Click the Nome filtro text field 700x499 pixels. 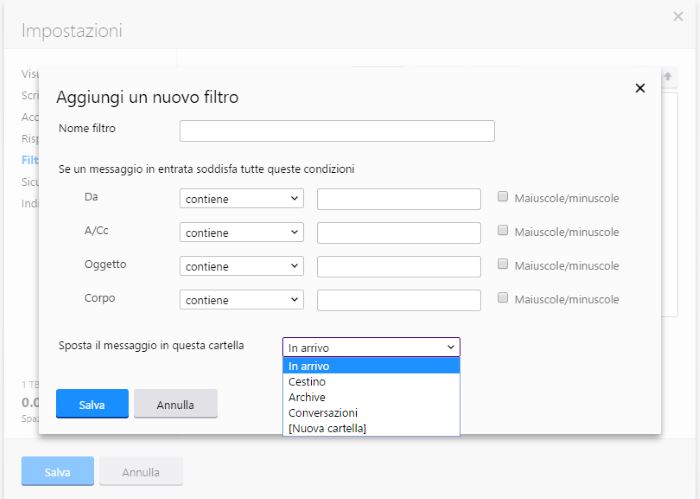pos(337,131)
